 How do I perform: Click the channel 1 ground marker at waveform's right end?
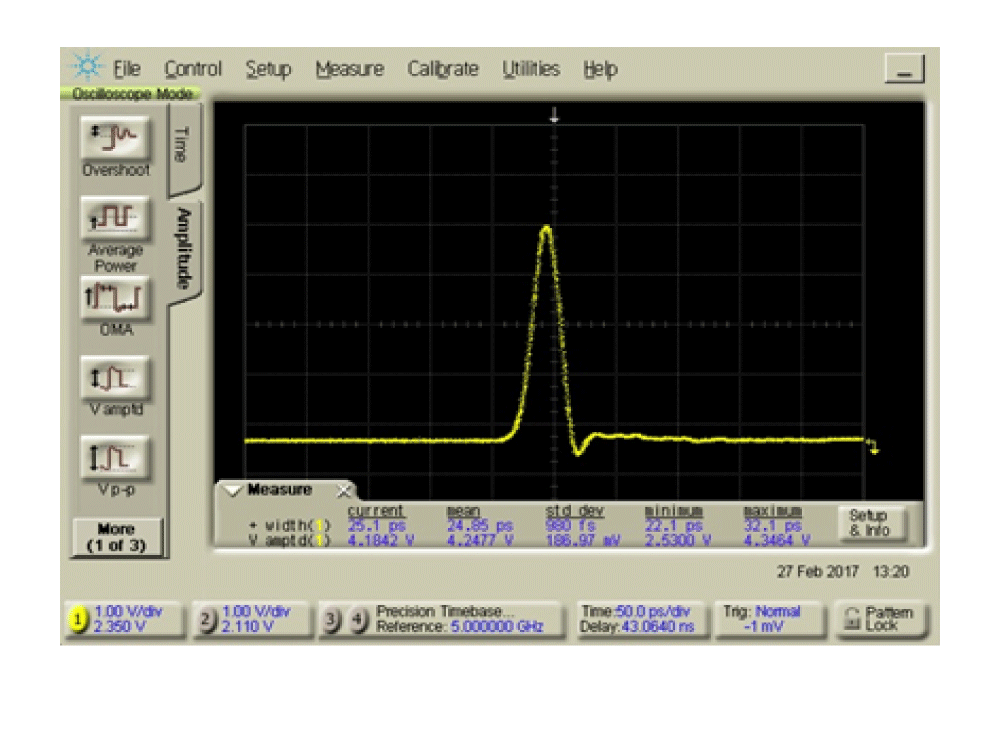click(x=872, y=446)
